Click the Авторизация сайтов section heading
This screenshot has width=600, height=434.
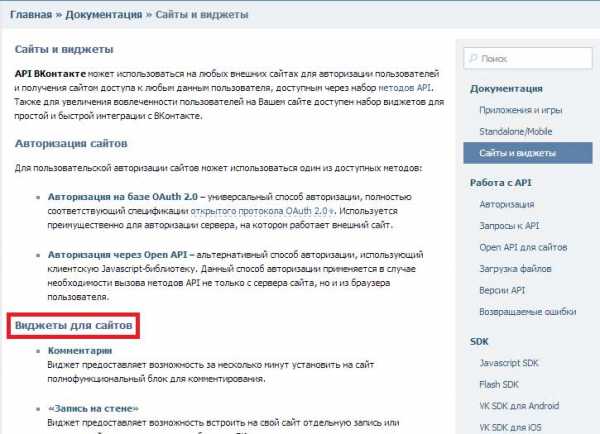coord(71,144)
